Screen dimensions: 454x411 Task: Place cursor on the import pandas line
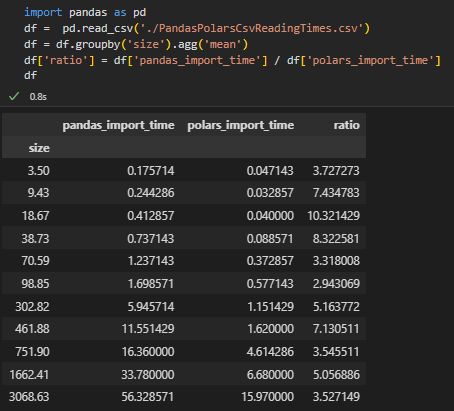pyautogui.click(x=85, y=12)
